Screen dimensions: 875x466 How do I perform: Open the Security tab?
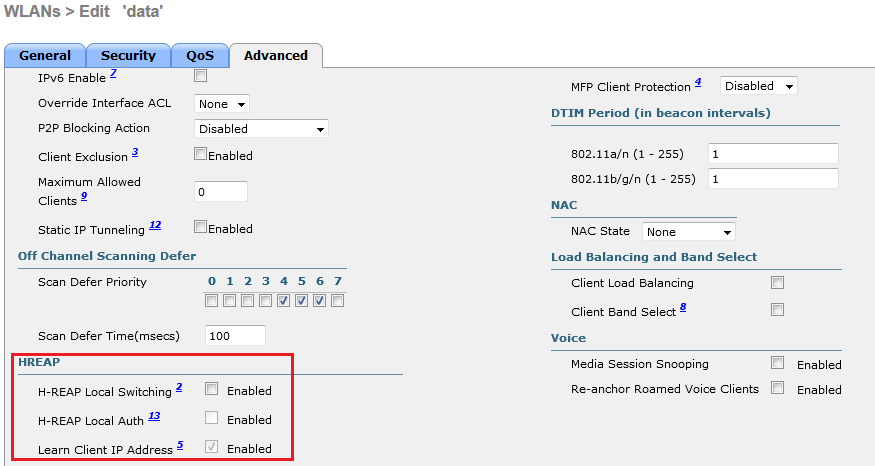click(x=128, y=56)
